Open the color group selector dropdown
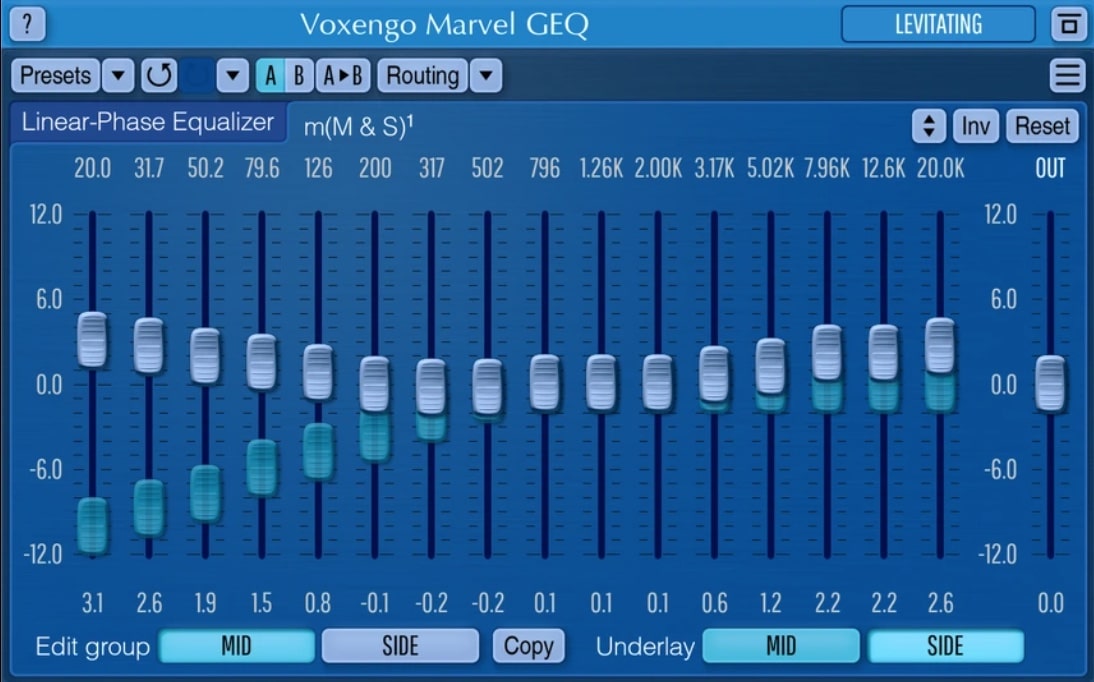The width and height of the screenshot is (1094, 682). click(233, 75)
